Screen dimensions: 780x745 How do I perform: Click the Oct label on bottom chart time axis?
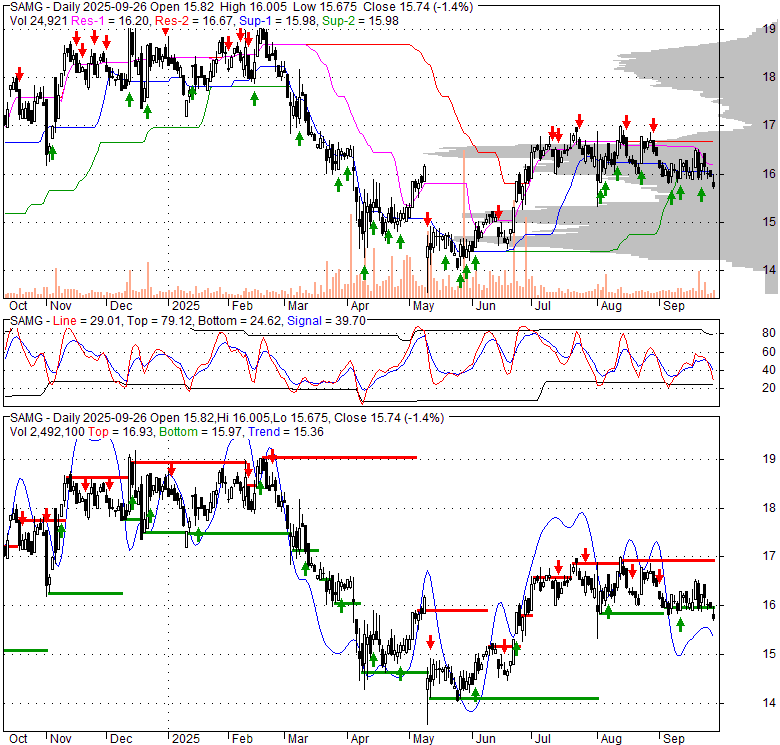coord(18,739)
